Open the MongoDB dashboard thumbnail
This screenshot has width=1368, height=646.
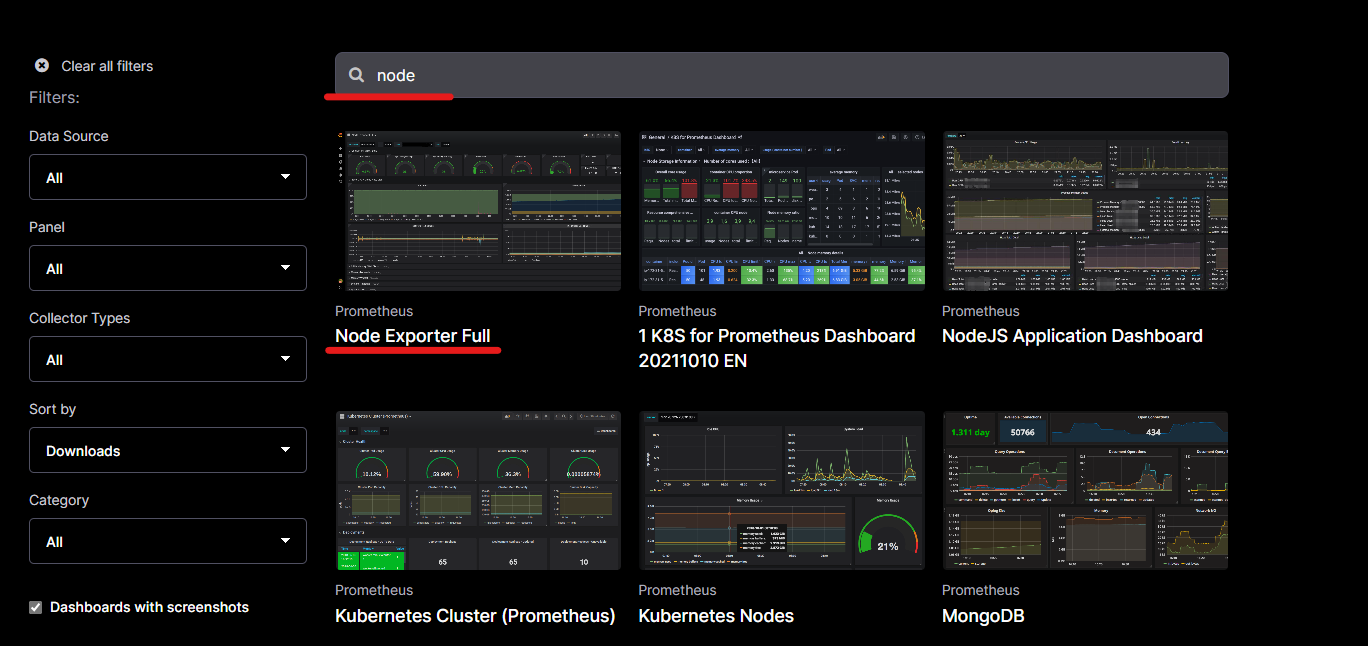click(1085, 490)
